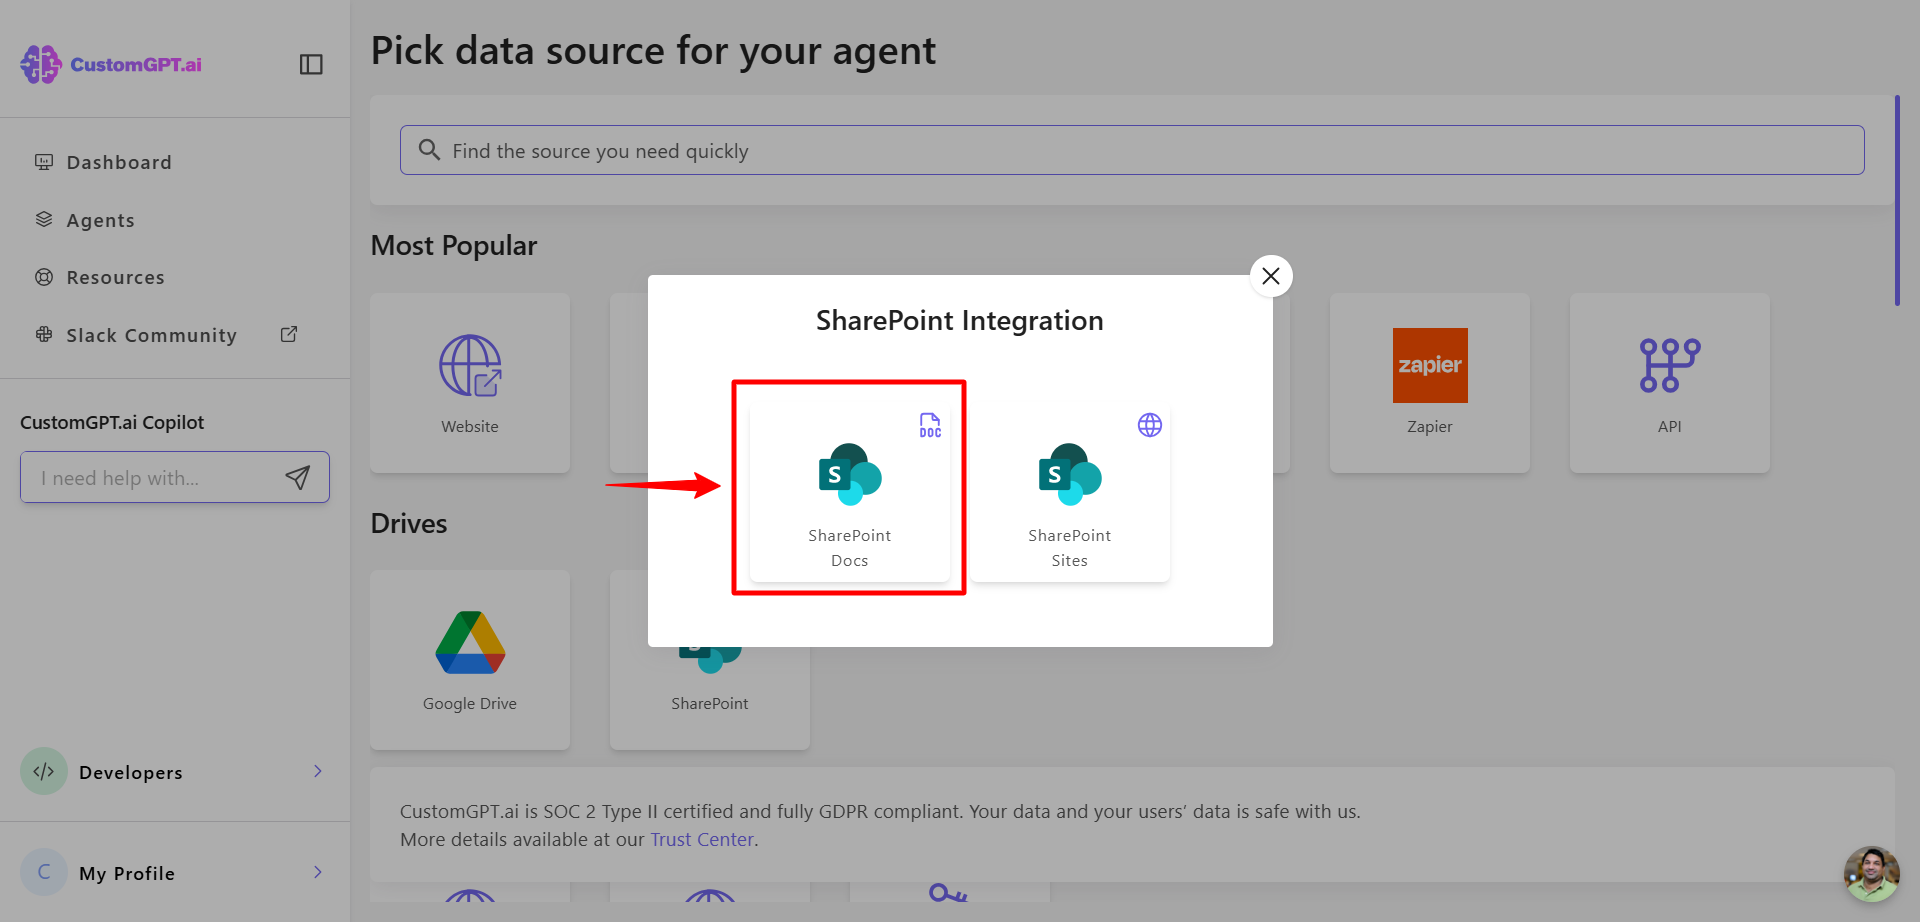Image resolution: width=1920 pixels, height=922 pixels.
Task: Choose the SharePoint Sites card
Action: pyautogui.click(x=1070, y=493)
